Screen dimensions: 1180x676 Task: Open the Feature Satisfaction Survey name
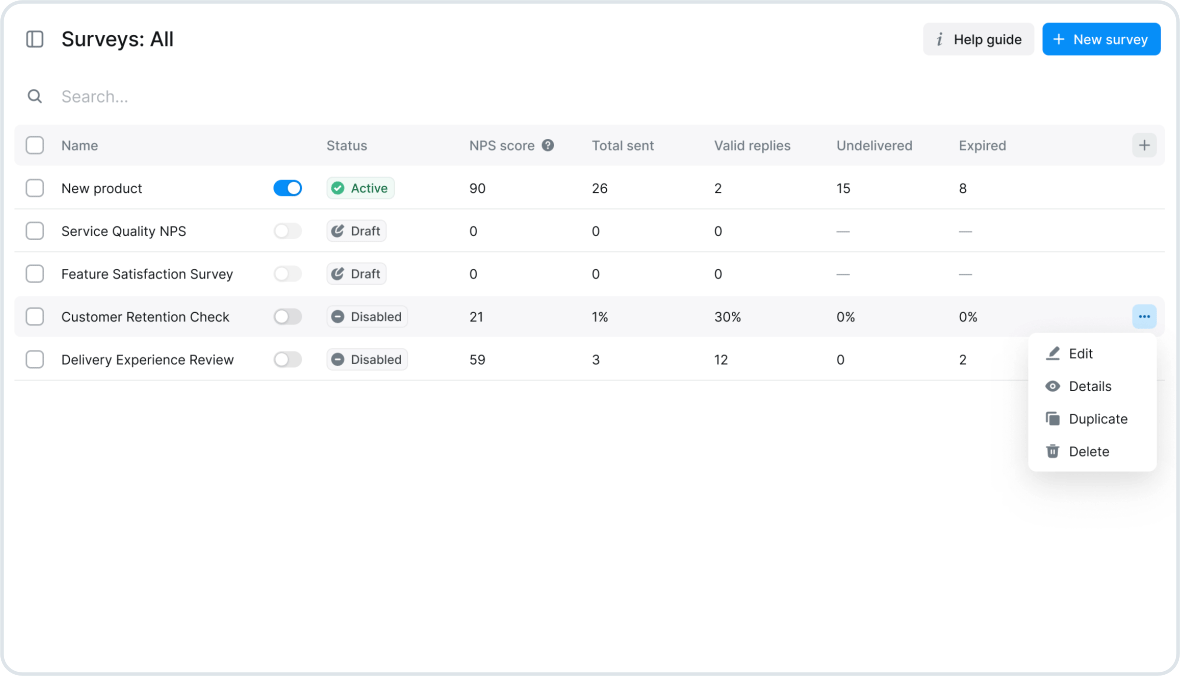[x=148, y=274]
